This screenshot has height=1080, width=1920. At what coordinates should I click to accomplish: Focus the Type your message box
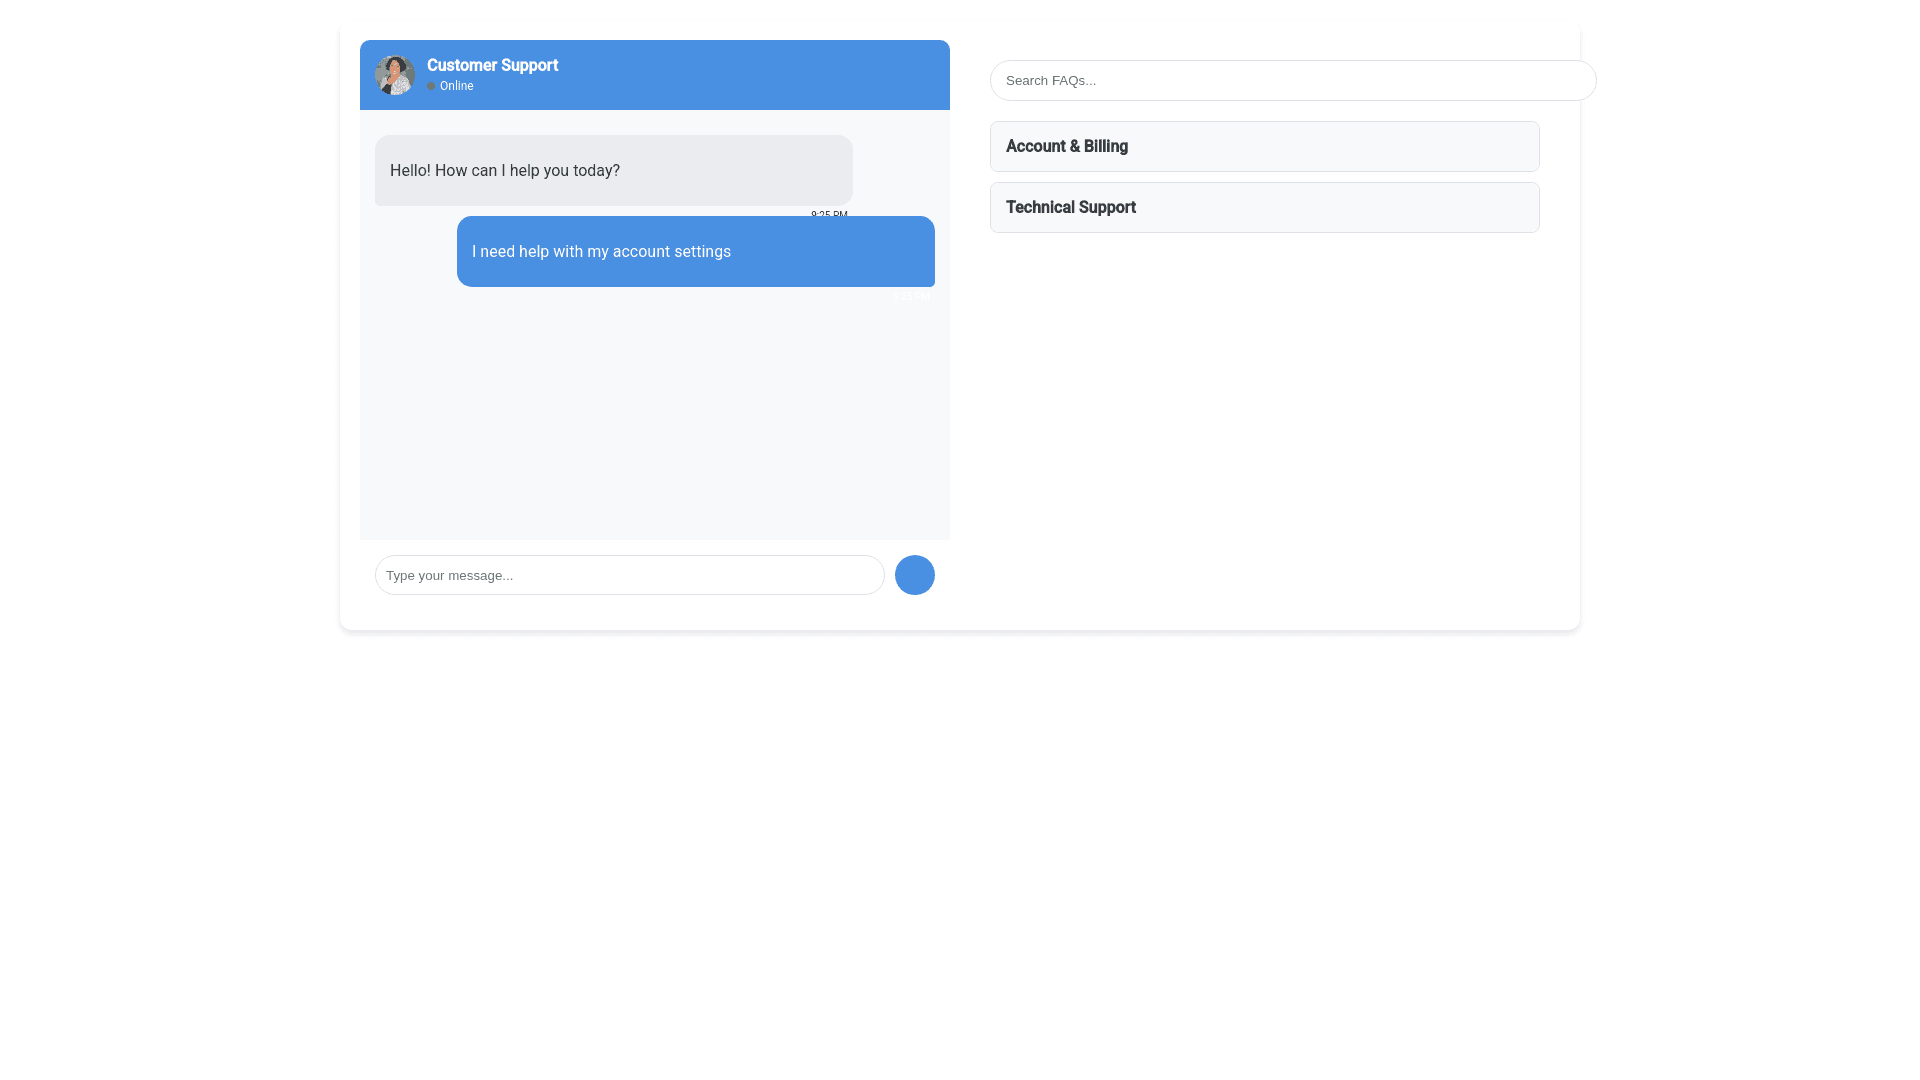[x=629, y=575]
